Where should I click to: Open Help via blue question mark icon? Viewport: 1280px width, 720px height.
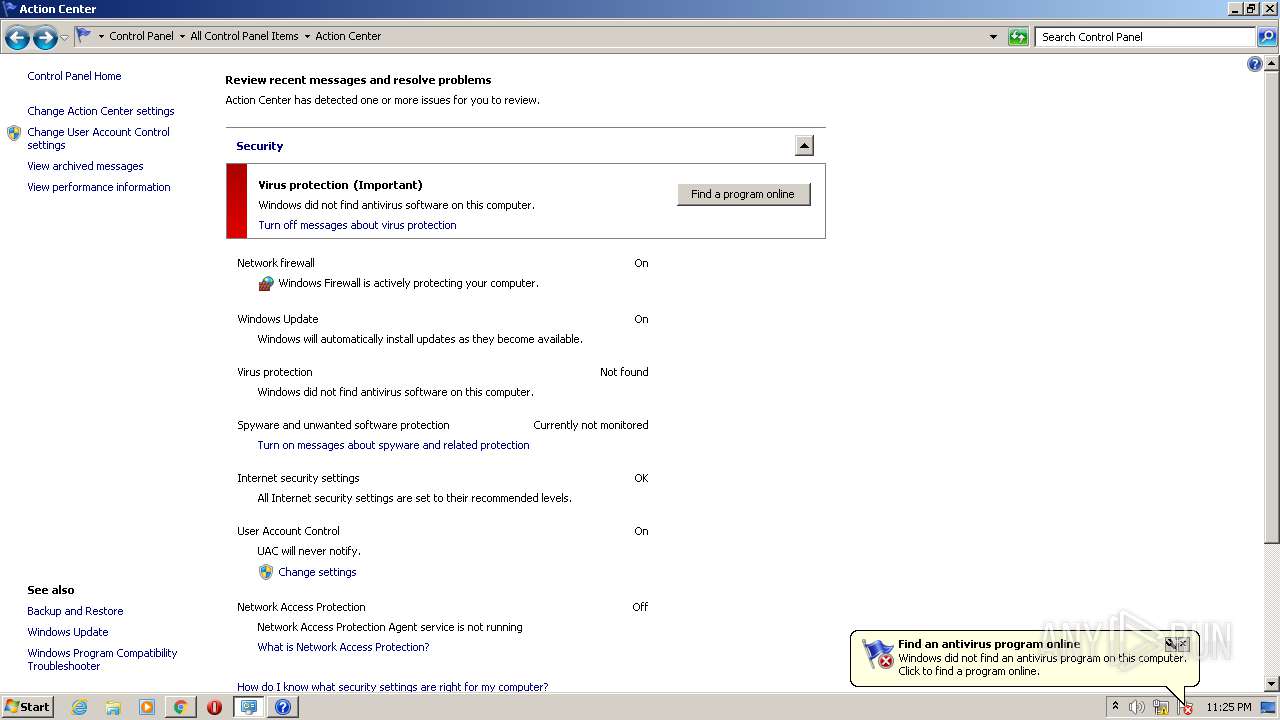tap(1255, 64)
